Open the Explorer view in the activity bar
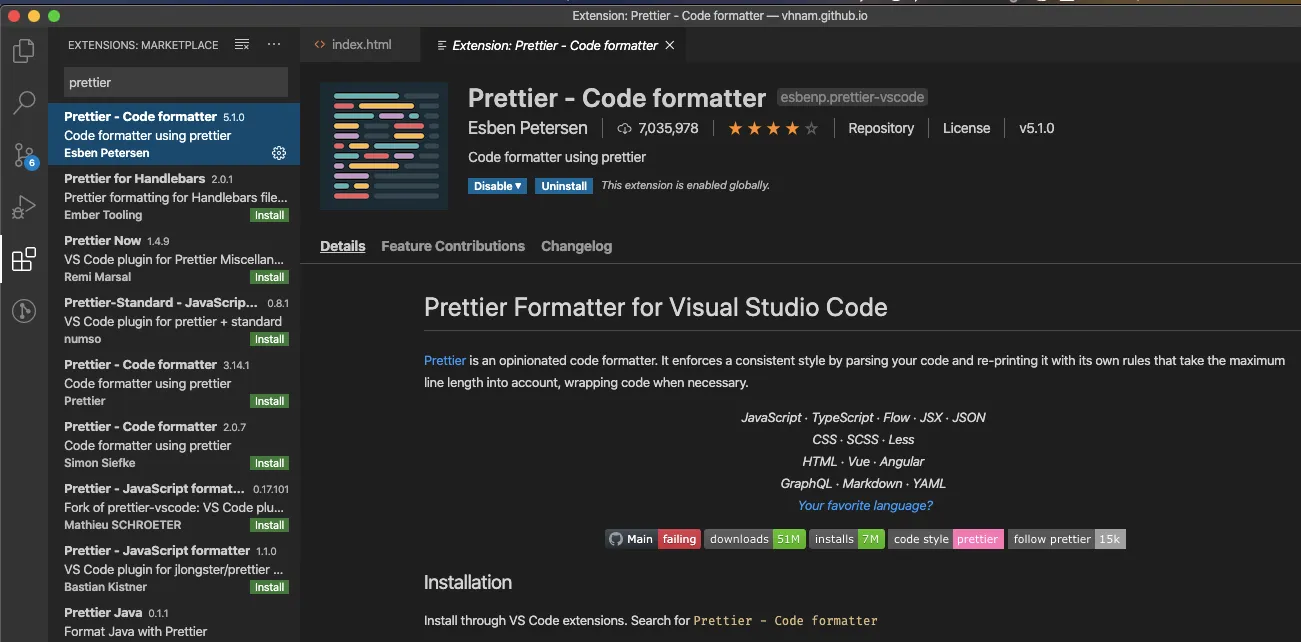This screenshot has height=642, width=1301. click(23, 51)
